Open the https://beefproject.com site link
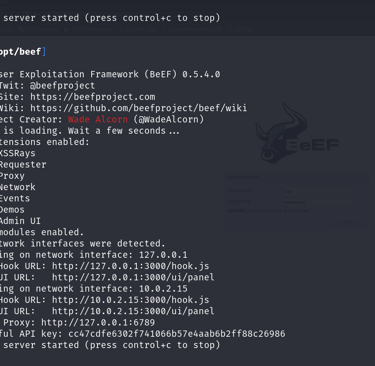This screenshot has width=375, height=366. click(93, 97)
